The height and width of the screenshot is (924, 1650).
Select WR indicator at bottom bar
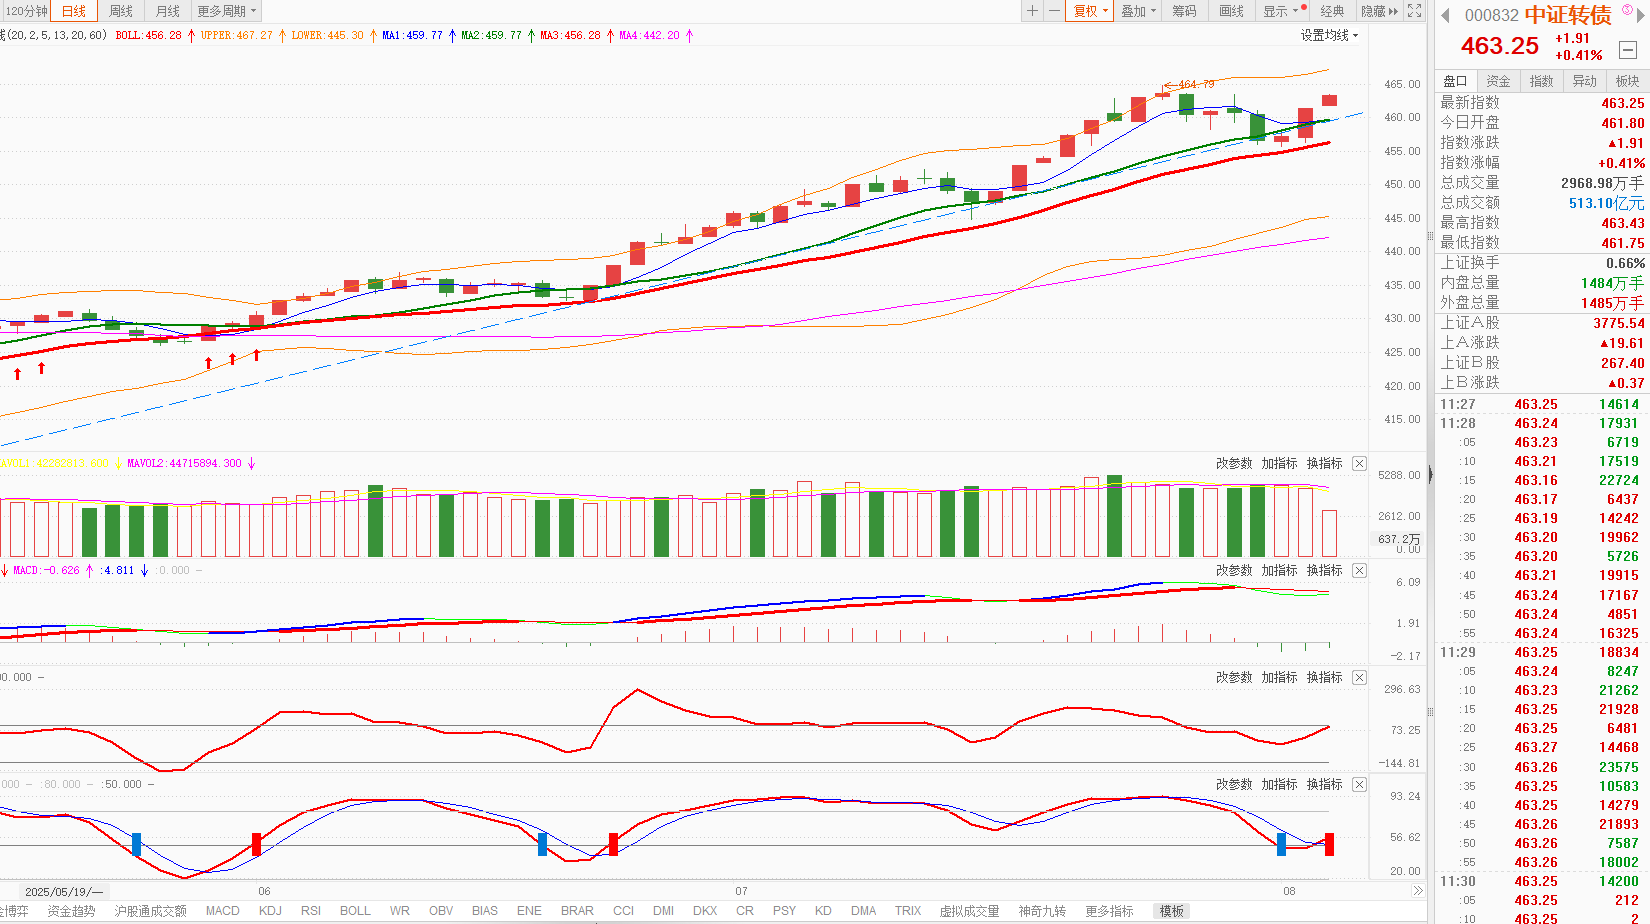click(x=399, y=911)
